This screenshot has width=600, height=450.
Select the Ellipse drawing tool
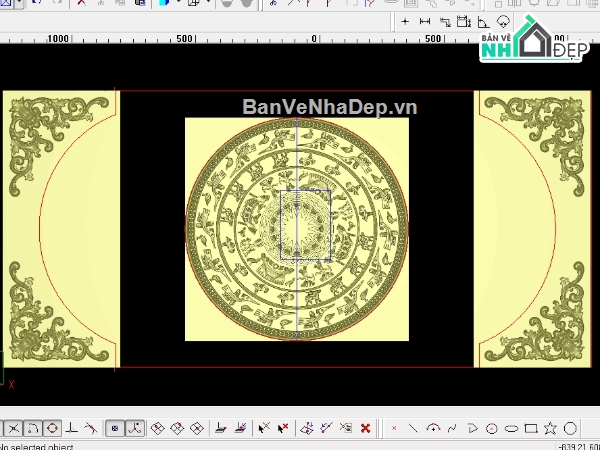[x=511, y=428]
